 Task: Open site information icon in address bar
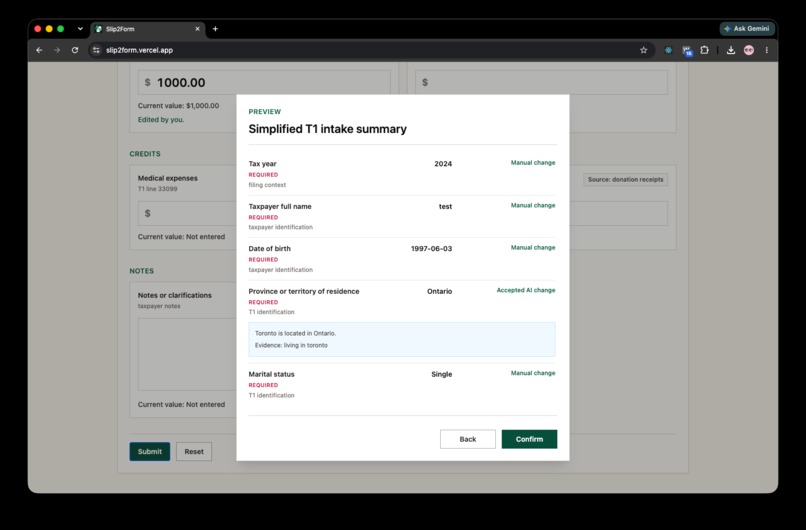click(x=96, y=50)
